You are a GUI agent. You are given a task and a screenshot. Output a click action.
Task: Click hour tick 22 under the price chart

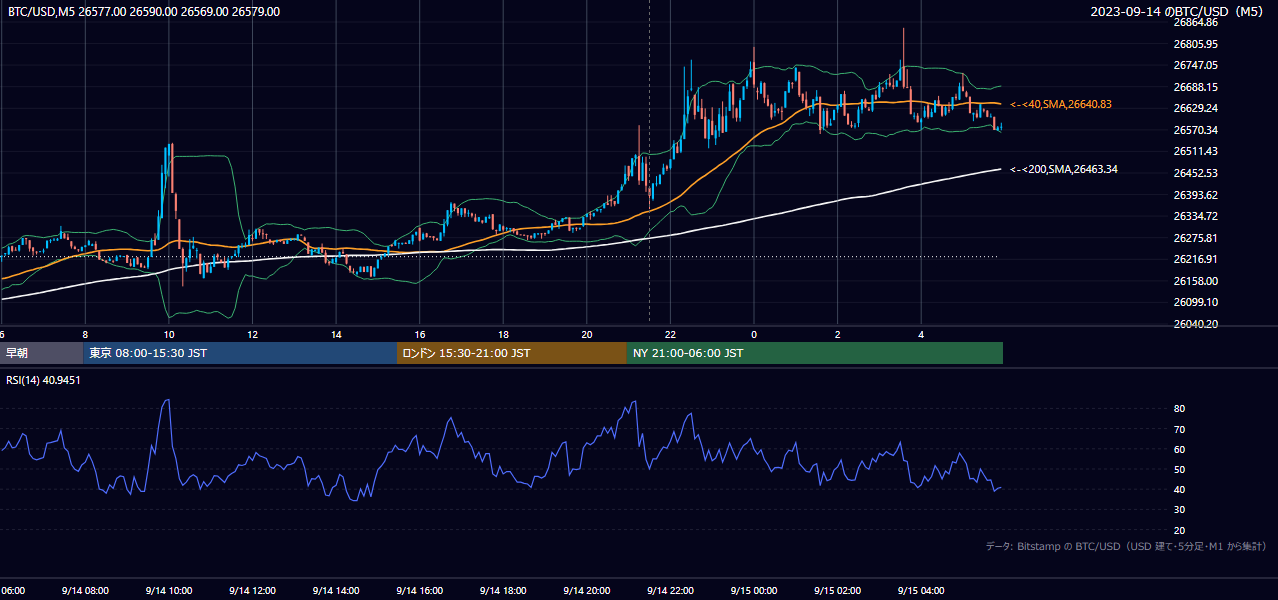point(670,334)
